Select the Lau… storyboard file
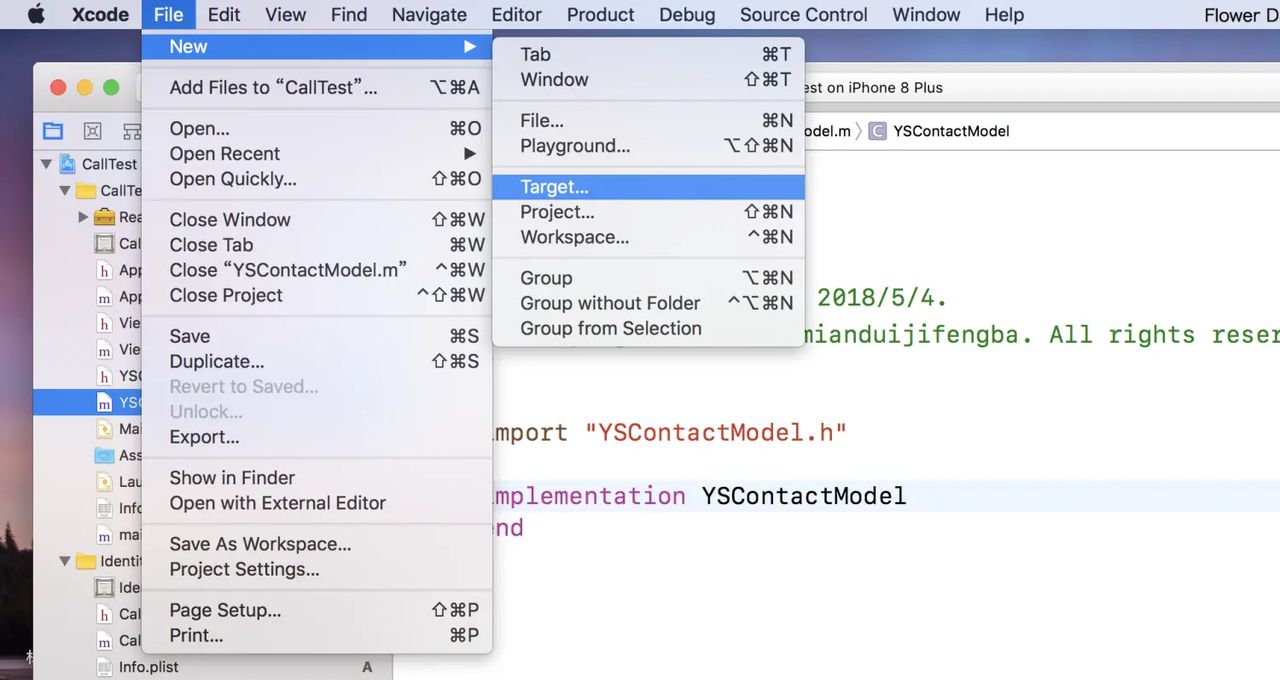Screen dimensions: 1280x680 pos(117,481)
